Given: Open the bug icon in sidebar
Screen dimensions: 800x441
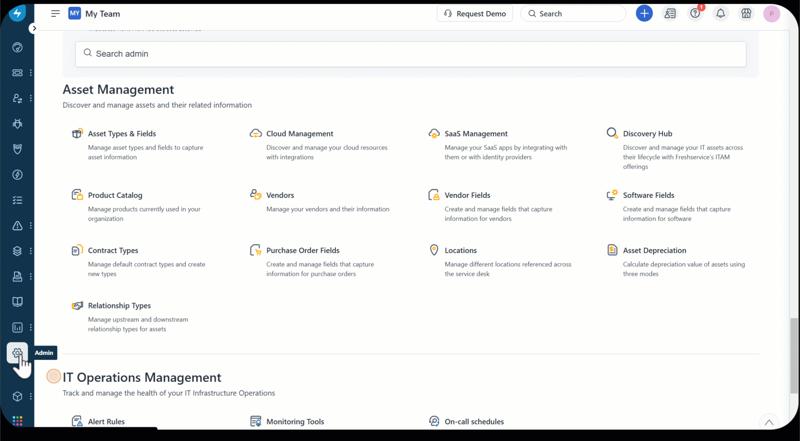Looking at the screenshot, I should point(17,124).
